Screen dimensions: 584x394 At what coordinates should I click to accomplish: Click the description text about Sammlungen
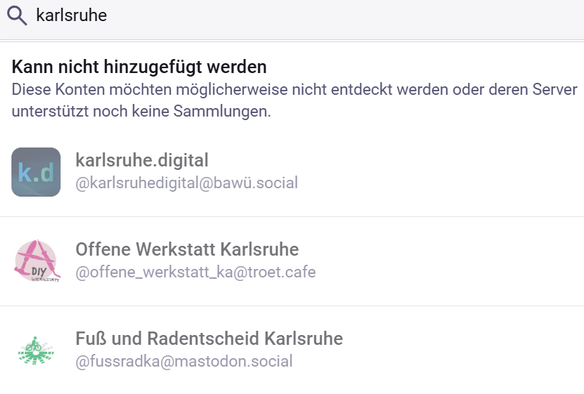[x=294, y=100]
